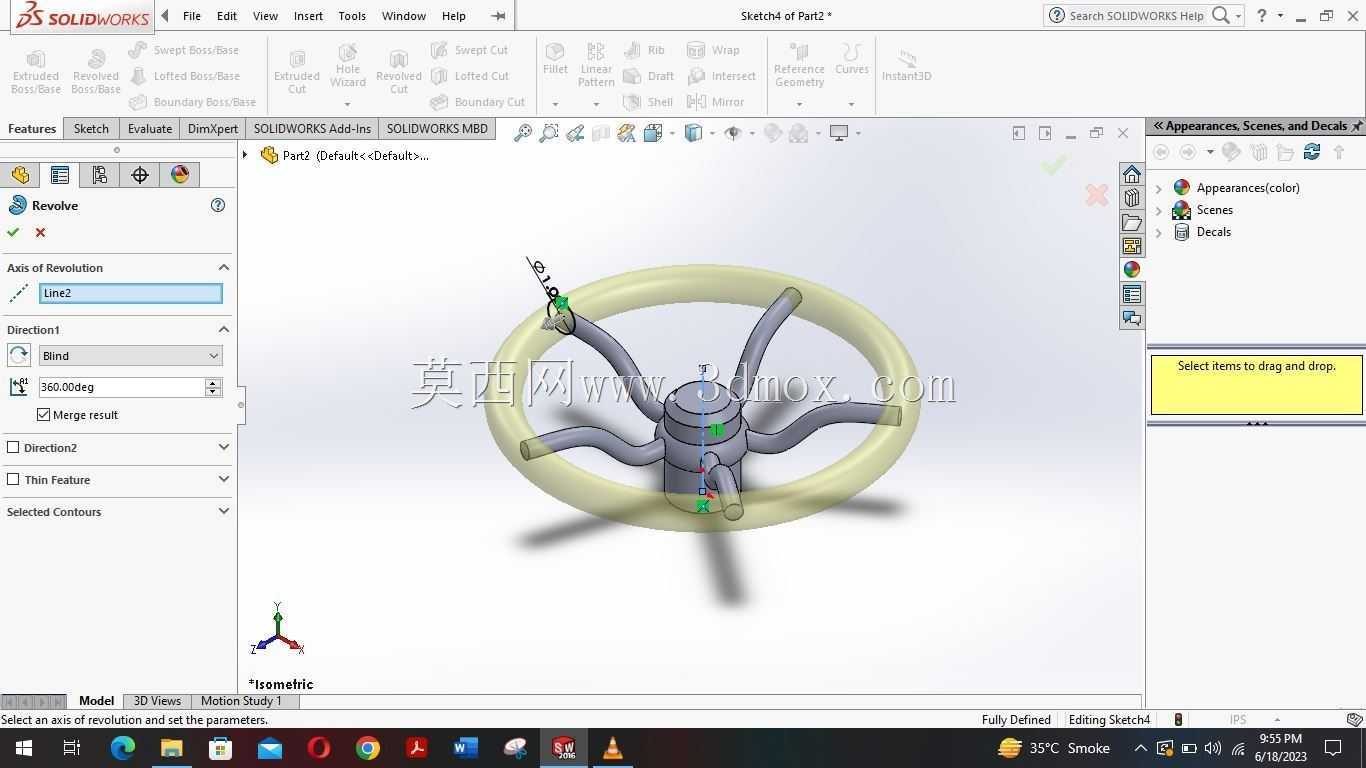Open Design Library task pane icon
The width and height of the screenshot is (1366, 768).
(x=1132, y=198)
